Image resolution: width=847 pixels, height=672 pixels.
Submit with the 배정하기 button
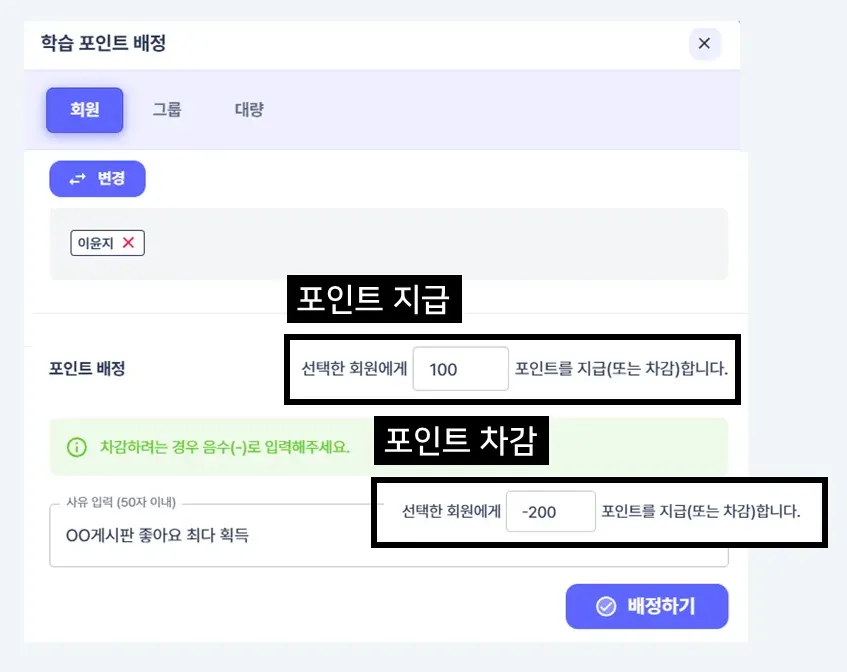[646, 606]
